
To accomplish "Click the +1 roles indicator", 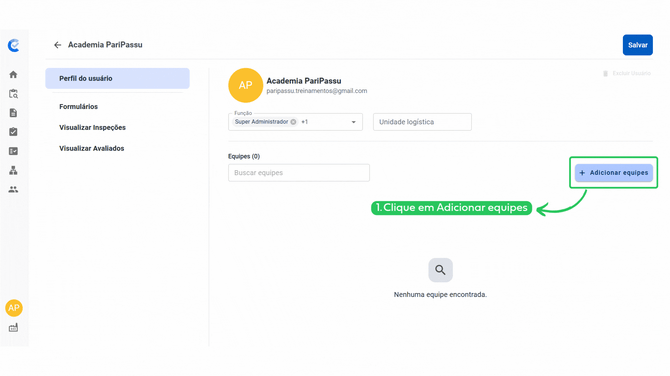I will pyautogui.click(x=305, y=122).
